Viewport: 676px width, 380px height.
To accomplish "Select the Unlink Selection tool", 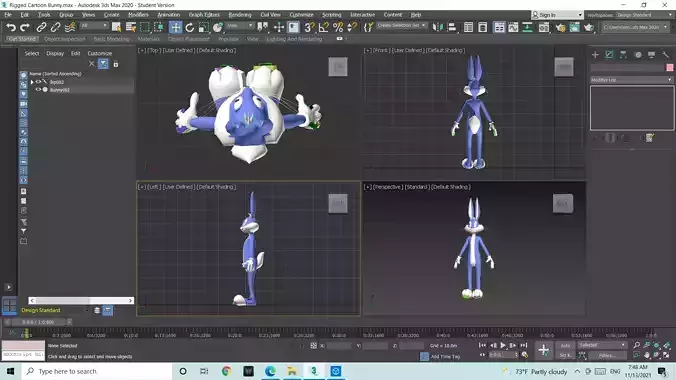I will click(x=55, y=28).
